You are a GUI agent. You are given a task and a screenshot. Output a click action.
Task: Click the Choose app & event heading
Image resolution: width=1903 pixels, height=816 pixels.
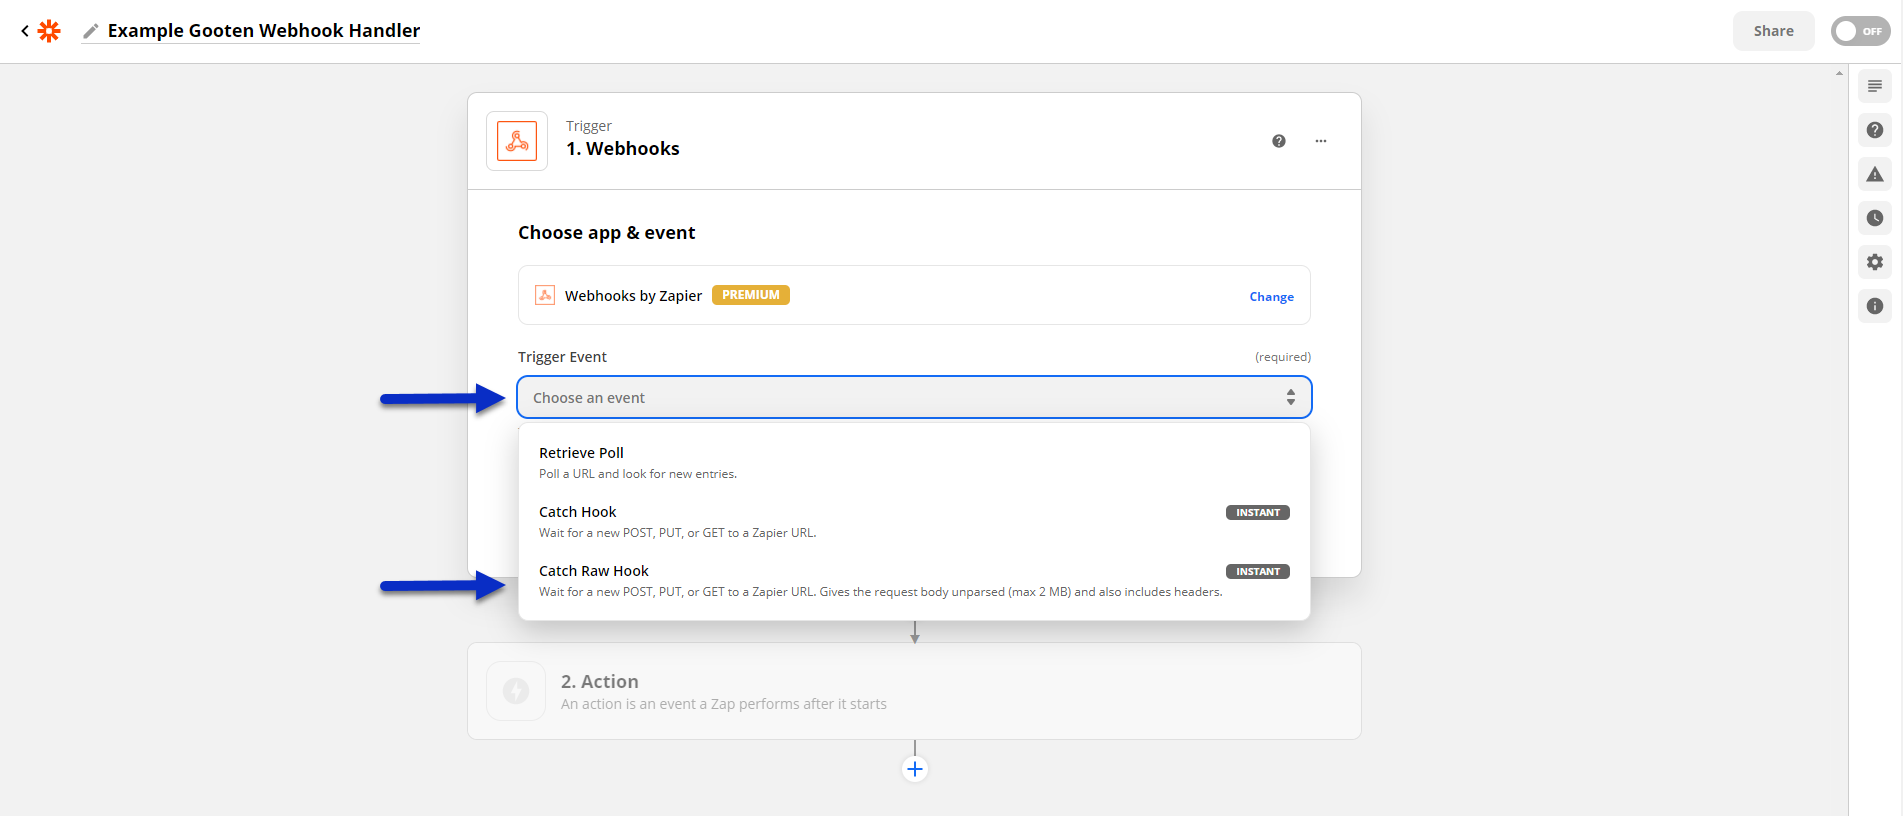point(606,233)
